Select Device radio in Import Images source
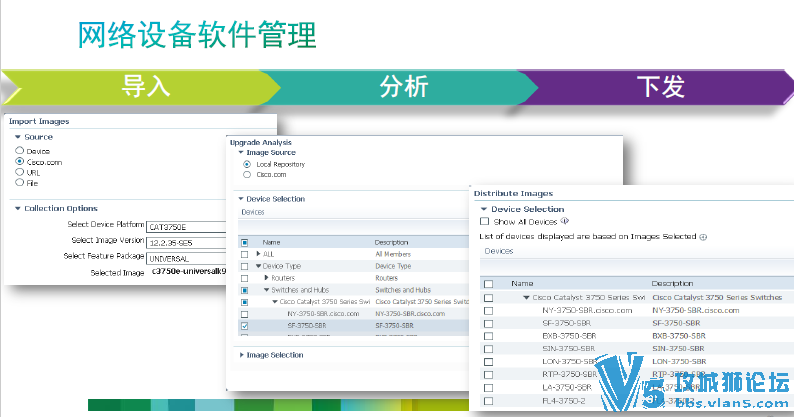The height and width of the screenshot is (417, 794). [x=19, y=150]
